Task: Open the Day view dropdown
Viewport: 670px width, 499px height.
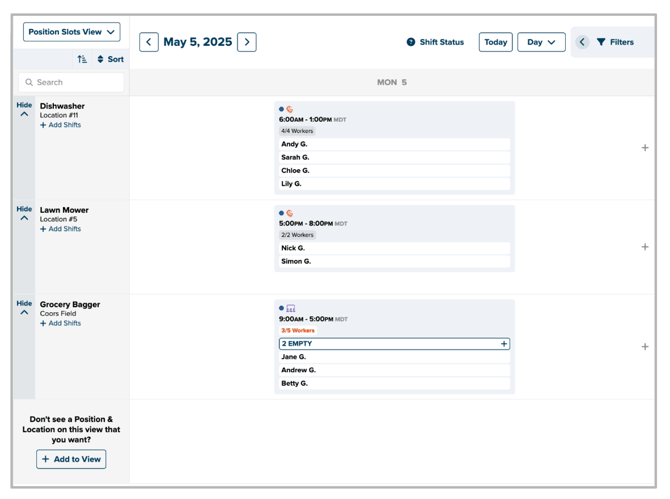Action: point(541,42)
